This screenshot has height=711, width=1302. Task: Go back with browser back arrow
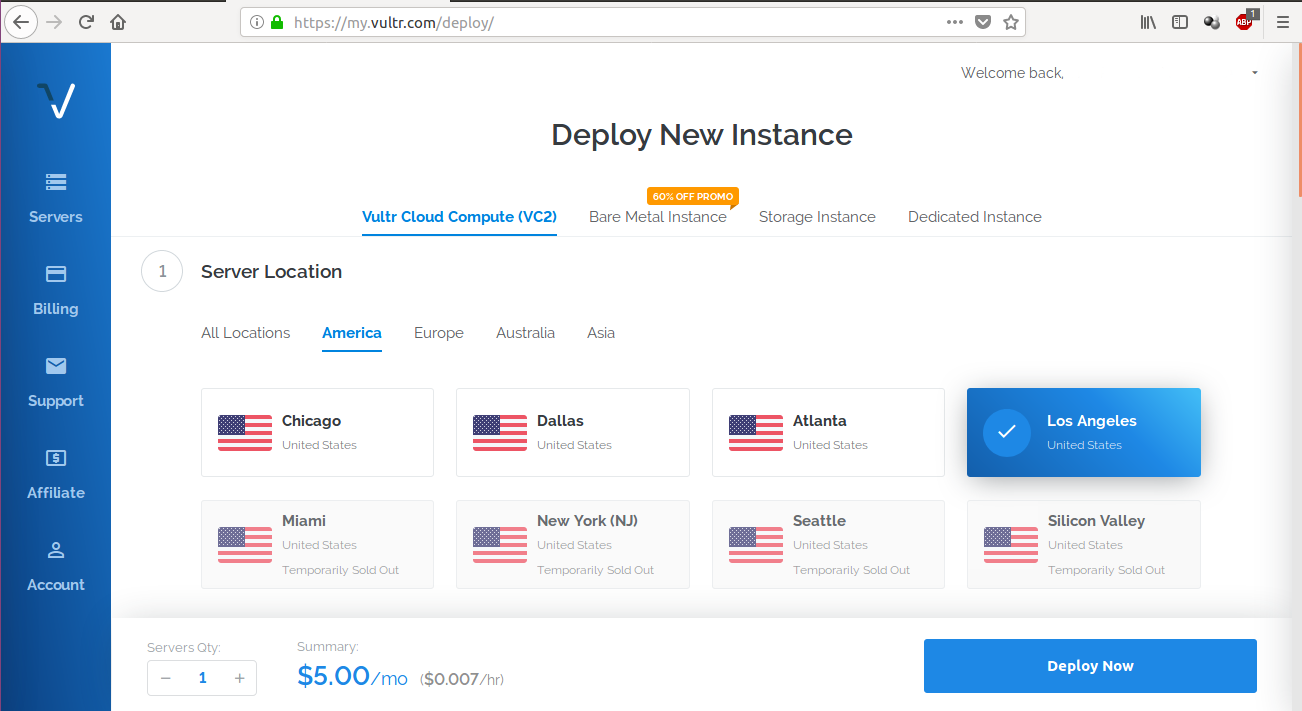(21, 21)
